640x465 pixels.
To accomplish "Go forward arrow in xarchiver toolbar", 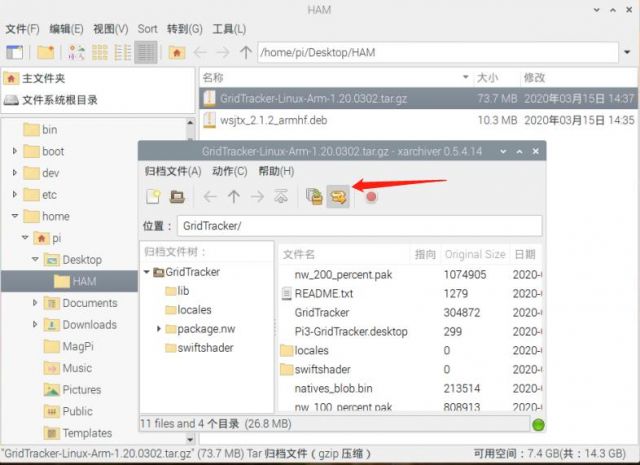I will point(257,197).
